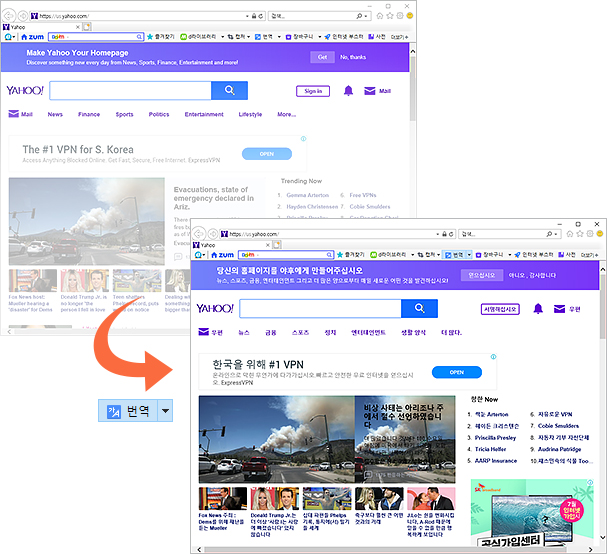Viewport: 607px width, 554px height.
Task: Open the 스포츠 nav item in translated page
Action: coord(300,332)
